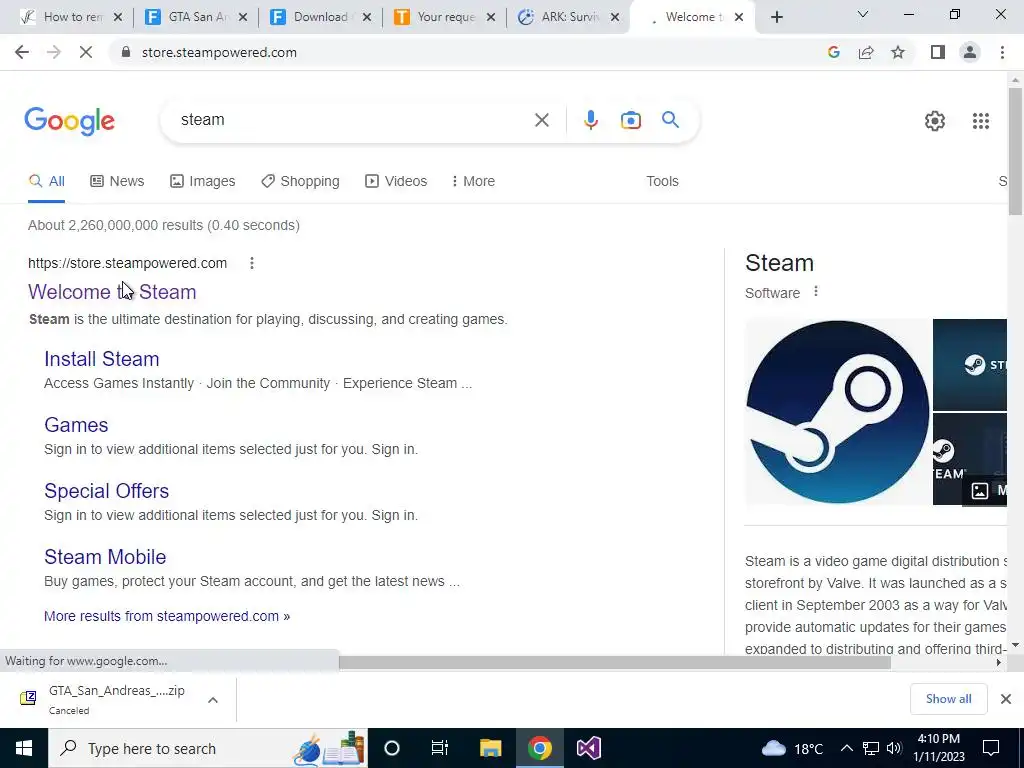Click the browser back arrow
Viewport: 1024px width, 768px height.
(22, 52)
